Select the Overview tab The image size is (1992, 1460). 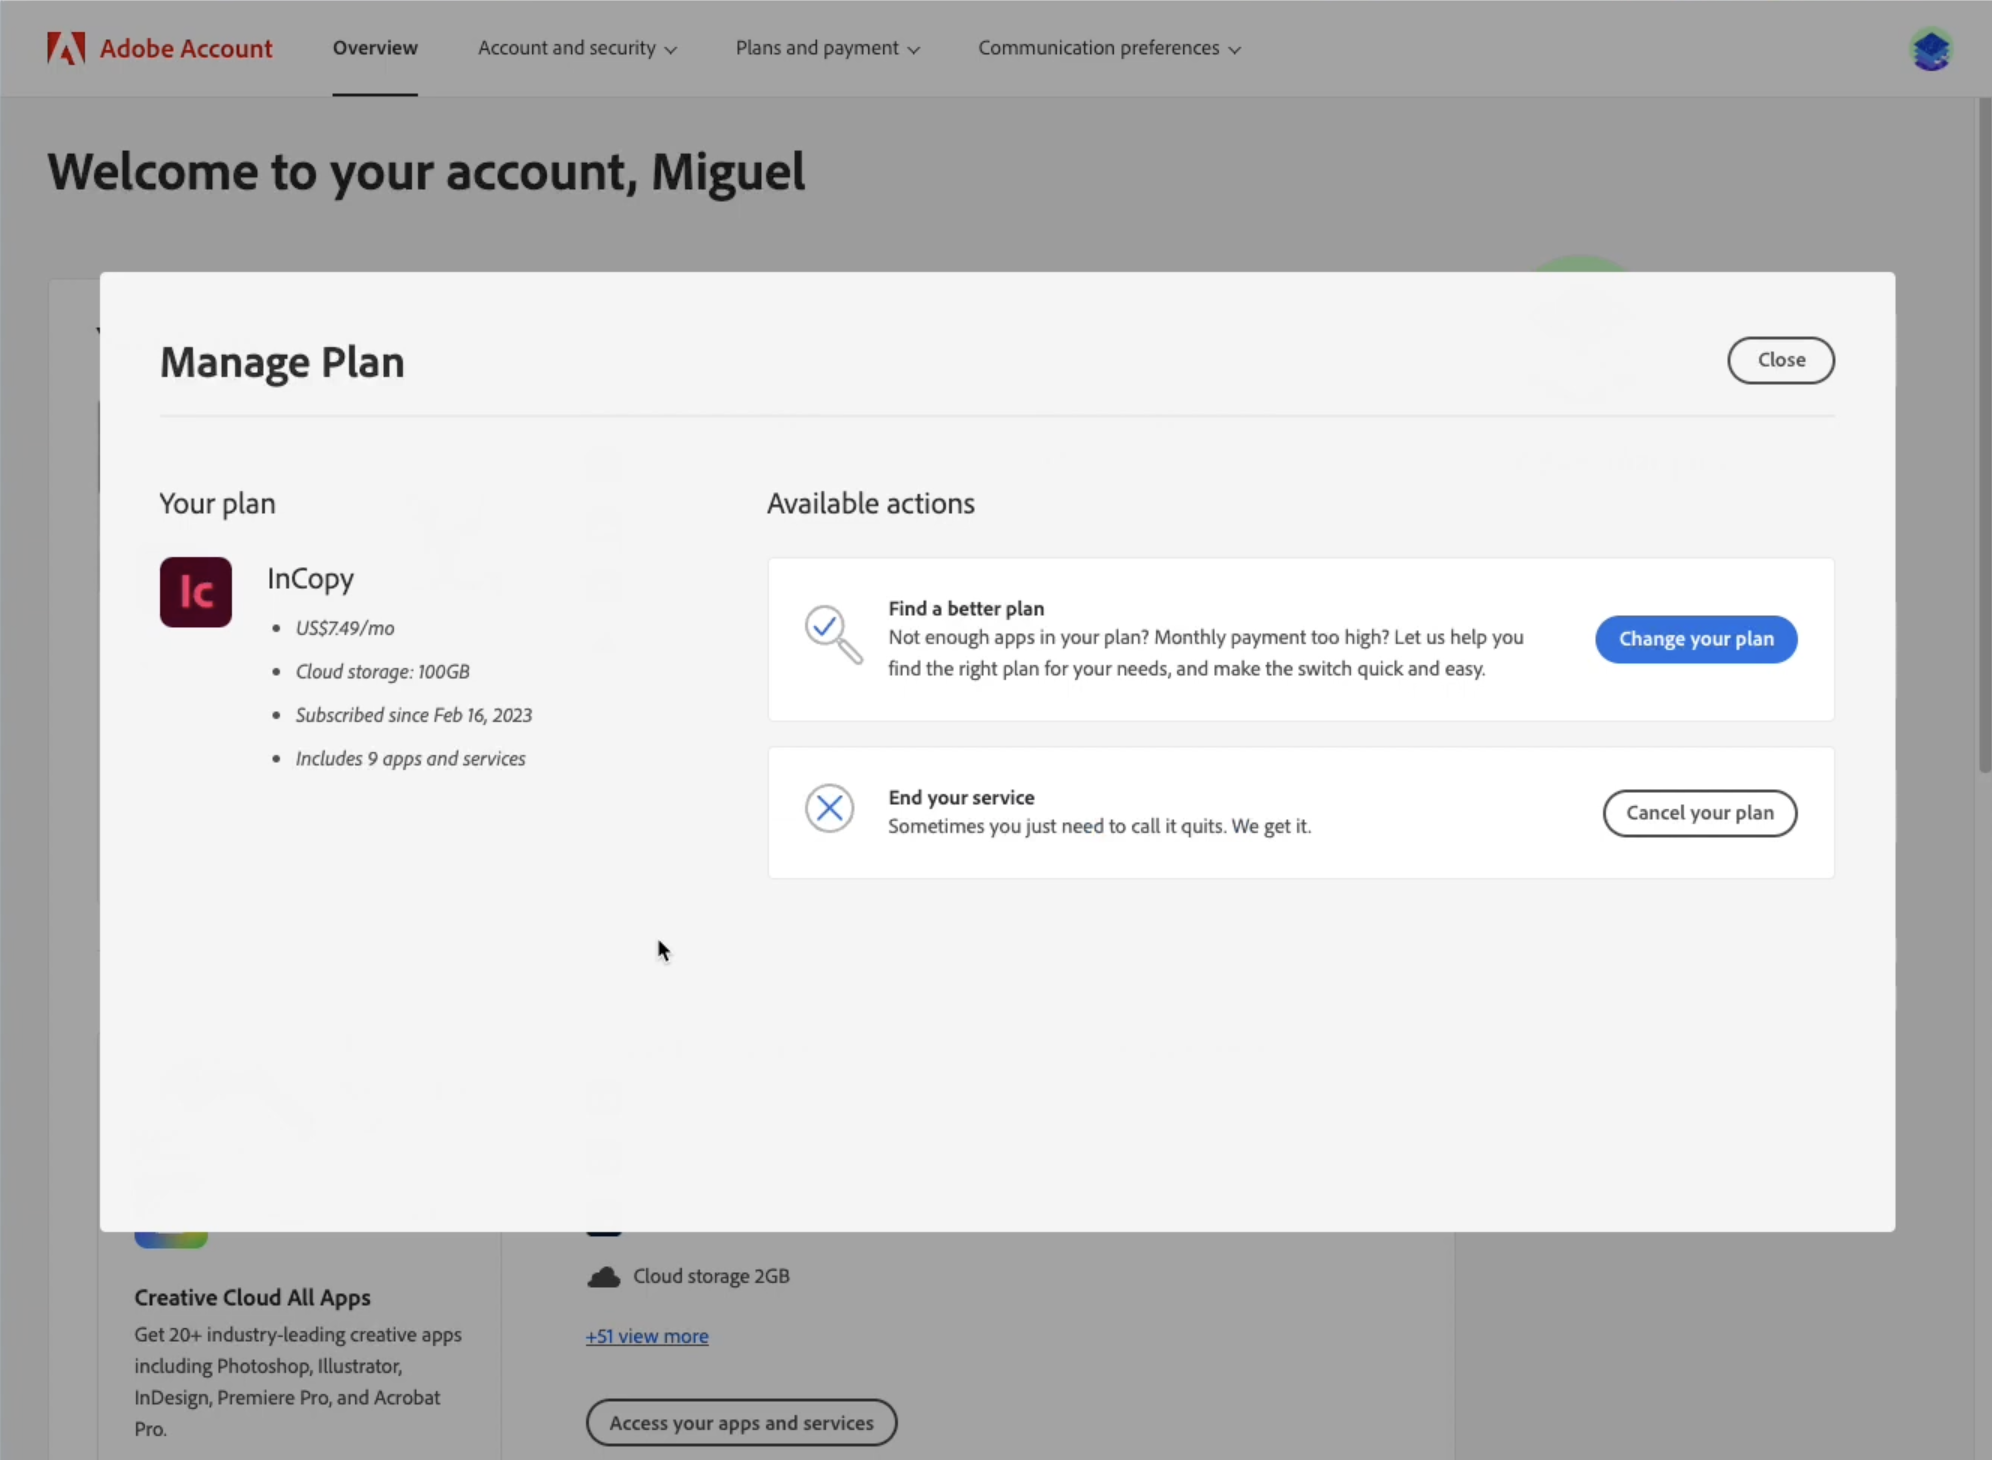(x=375, y=48)
